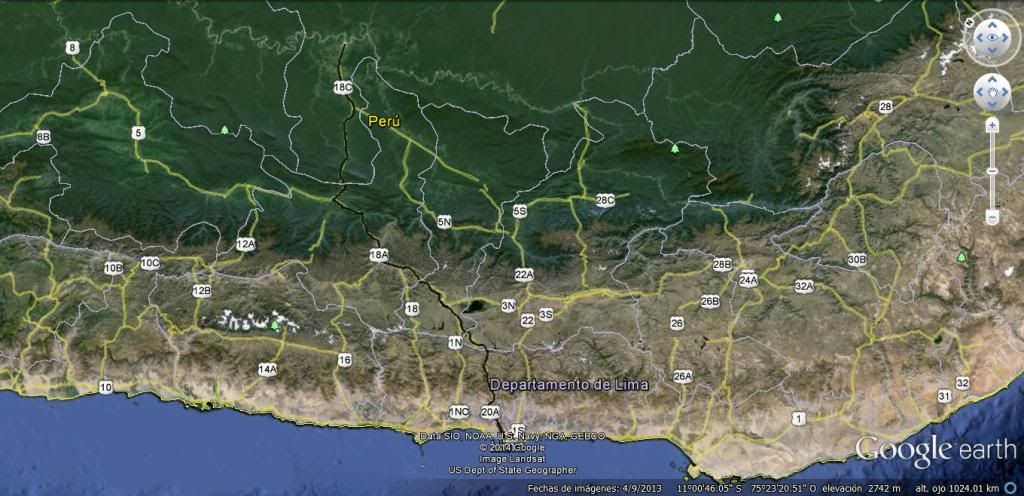Click the green park tree icon near route 5
This screenshot has height=496, width=1024.
click(x=226, y=130)
